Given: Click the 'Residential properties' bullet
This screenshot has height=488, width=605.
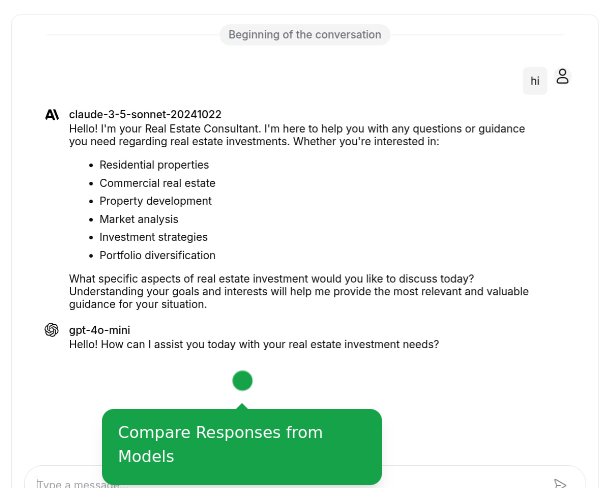Looking at the screenshot, I should coord(154,165).
